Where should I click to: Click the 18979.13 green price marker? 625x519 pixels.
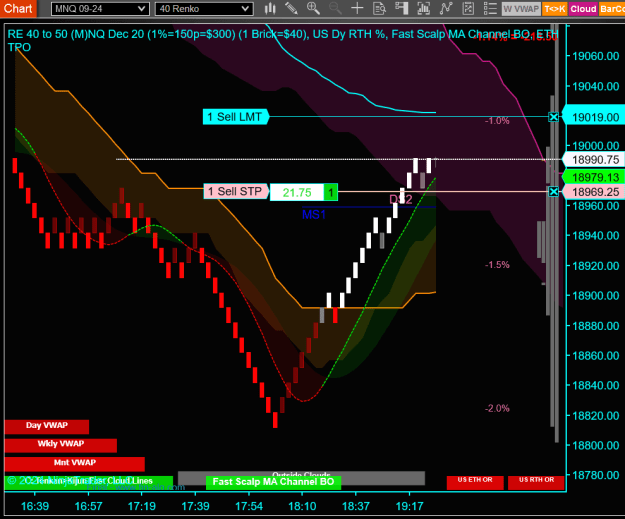pyautogui.click(x=594, y=177)
